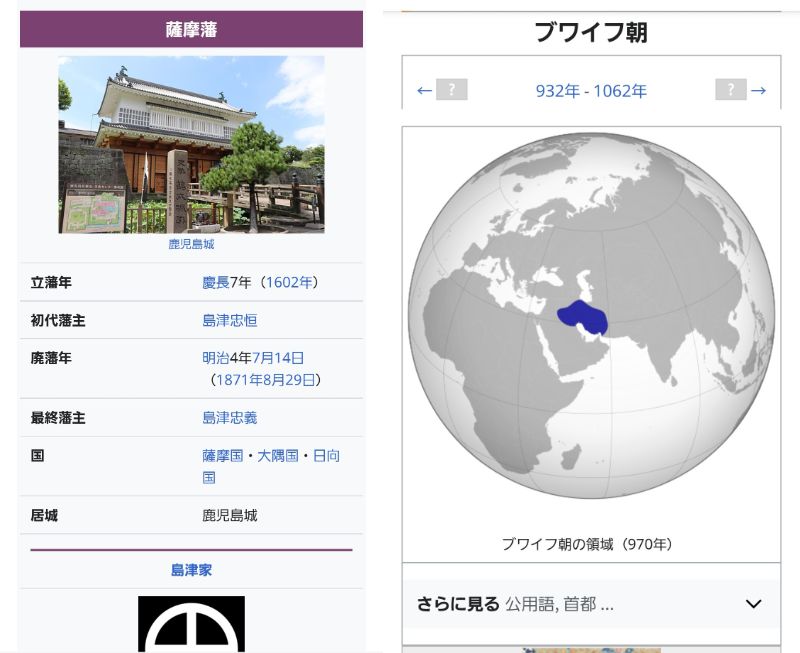Open the 1602年 year link

[288, 283]
